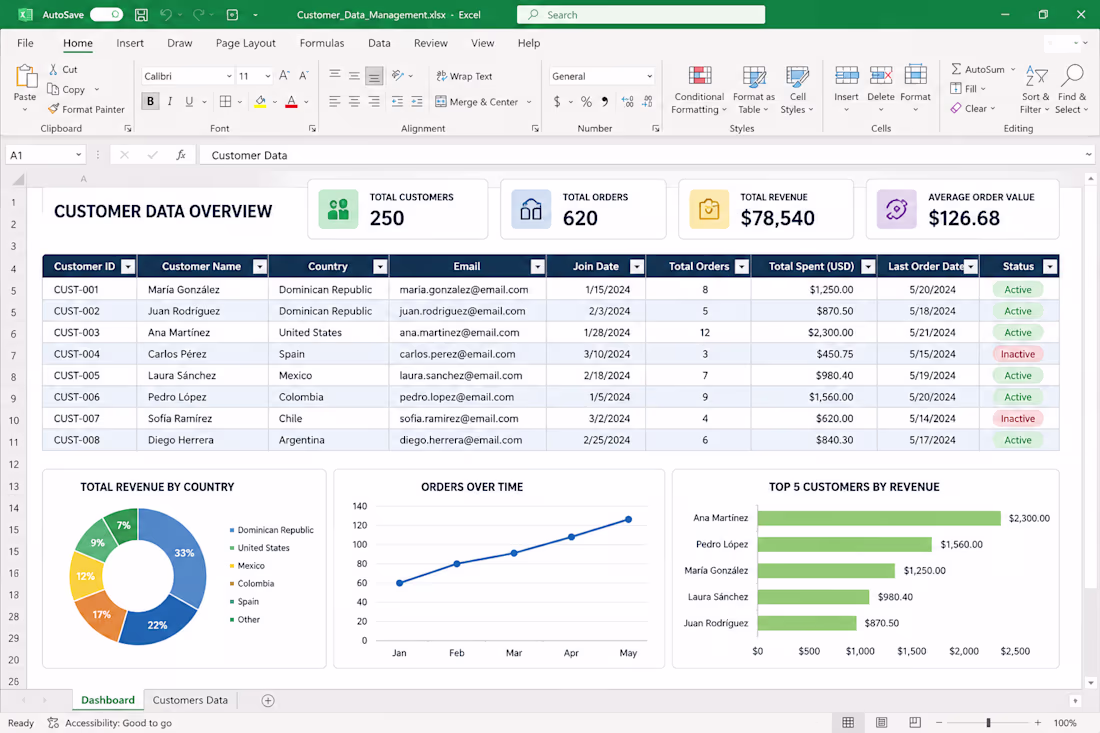Viewport: 1100px width, 733px height.
Task: Apply Percent Style number format
Action: (586, 102)
